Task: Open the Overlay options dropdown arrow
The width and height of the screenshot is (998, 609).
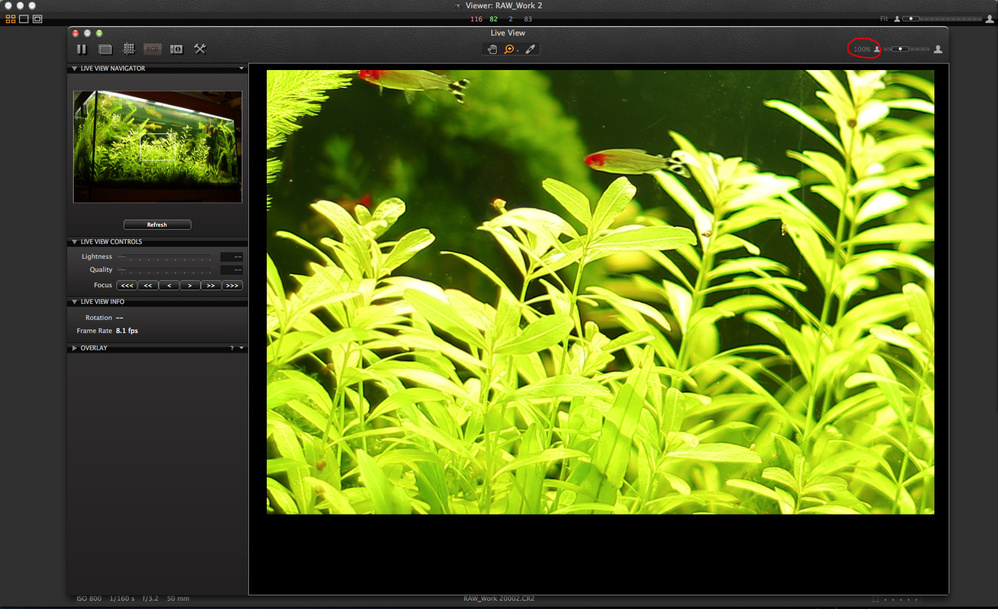Action: 241,348
